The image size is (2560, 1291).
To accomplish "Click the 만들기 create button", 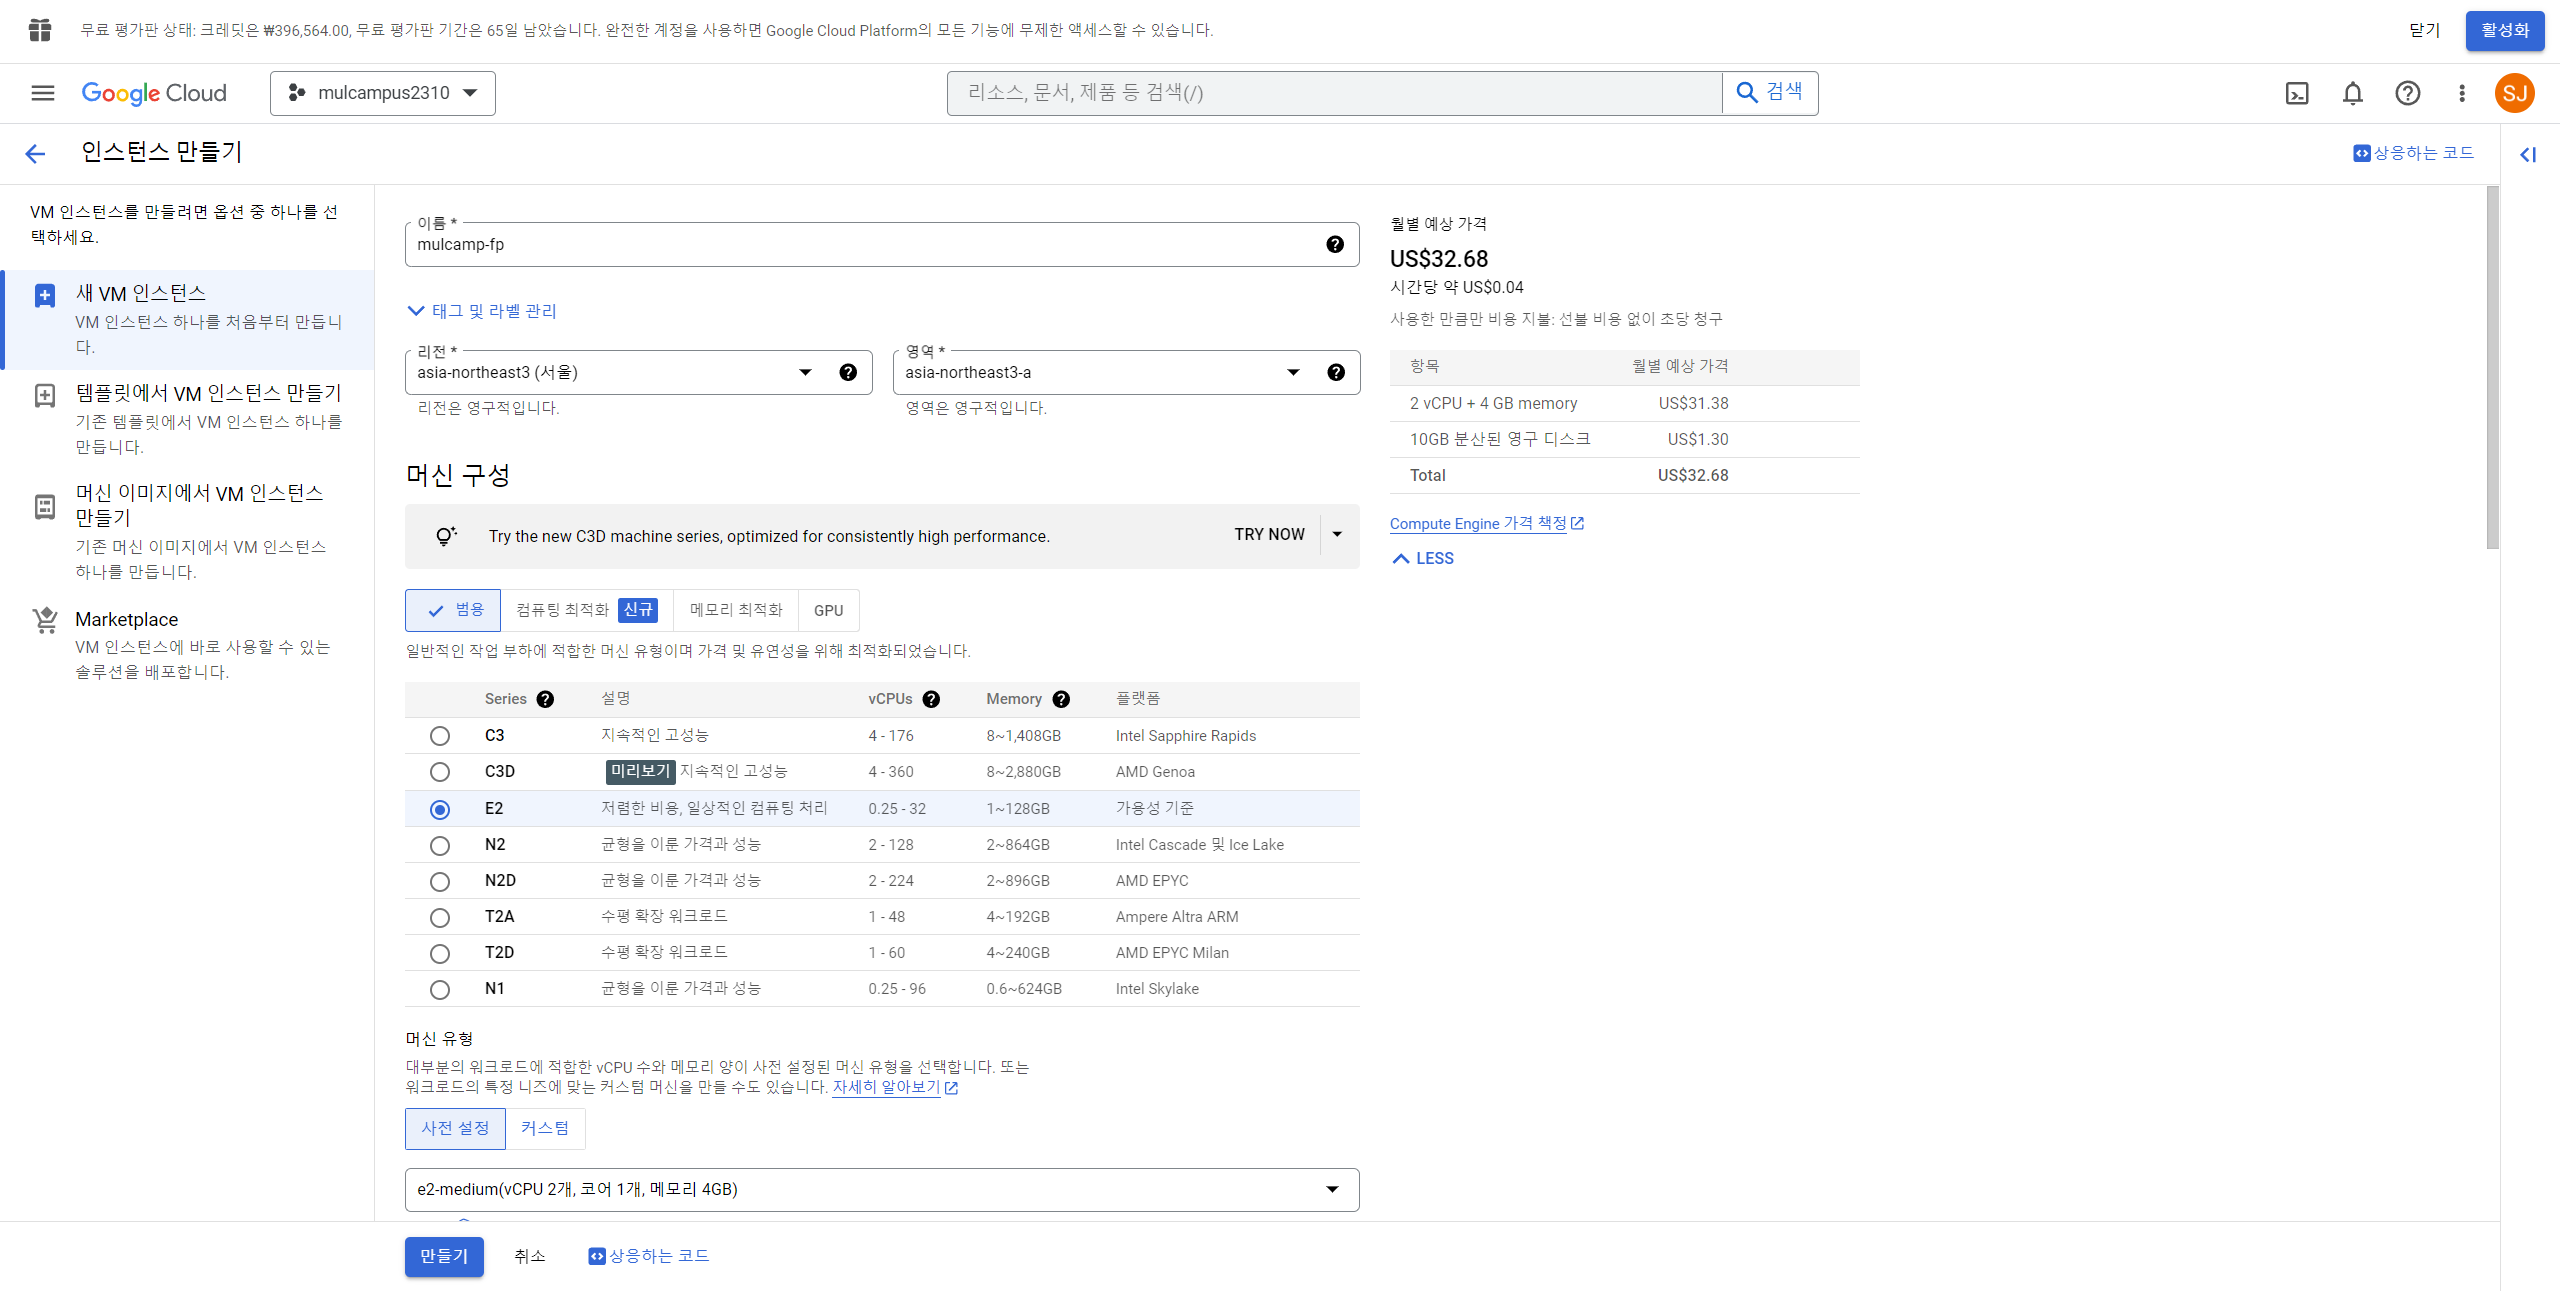I will coord(444,1256).
